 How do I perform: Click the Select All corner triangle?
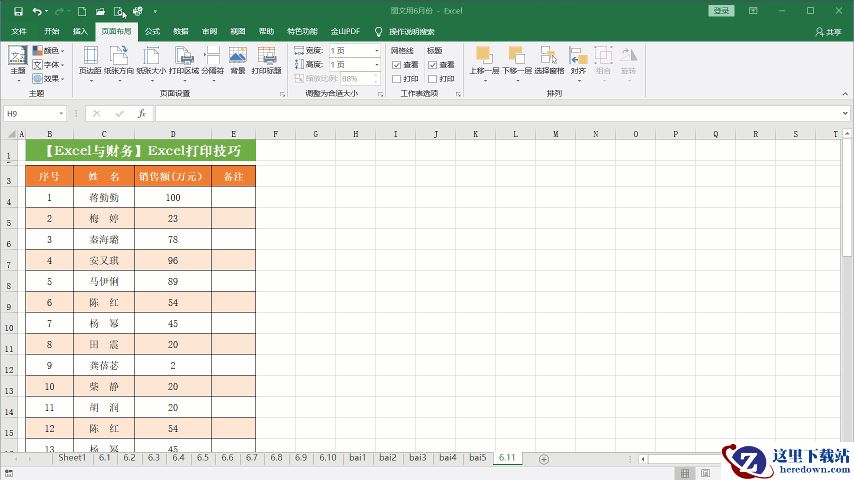tap(11, 134)
